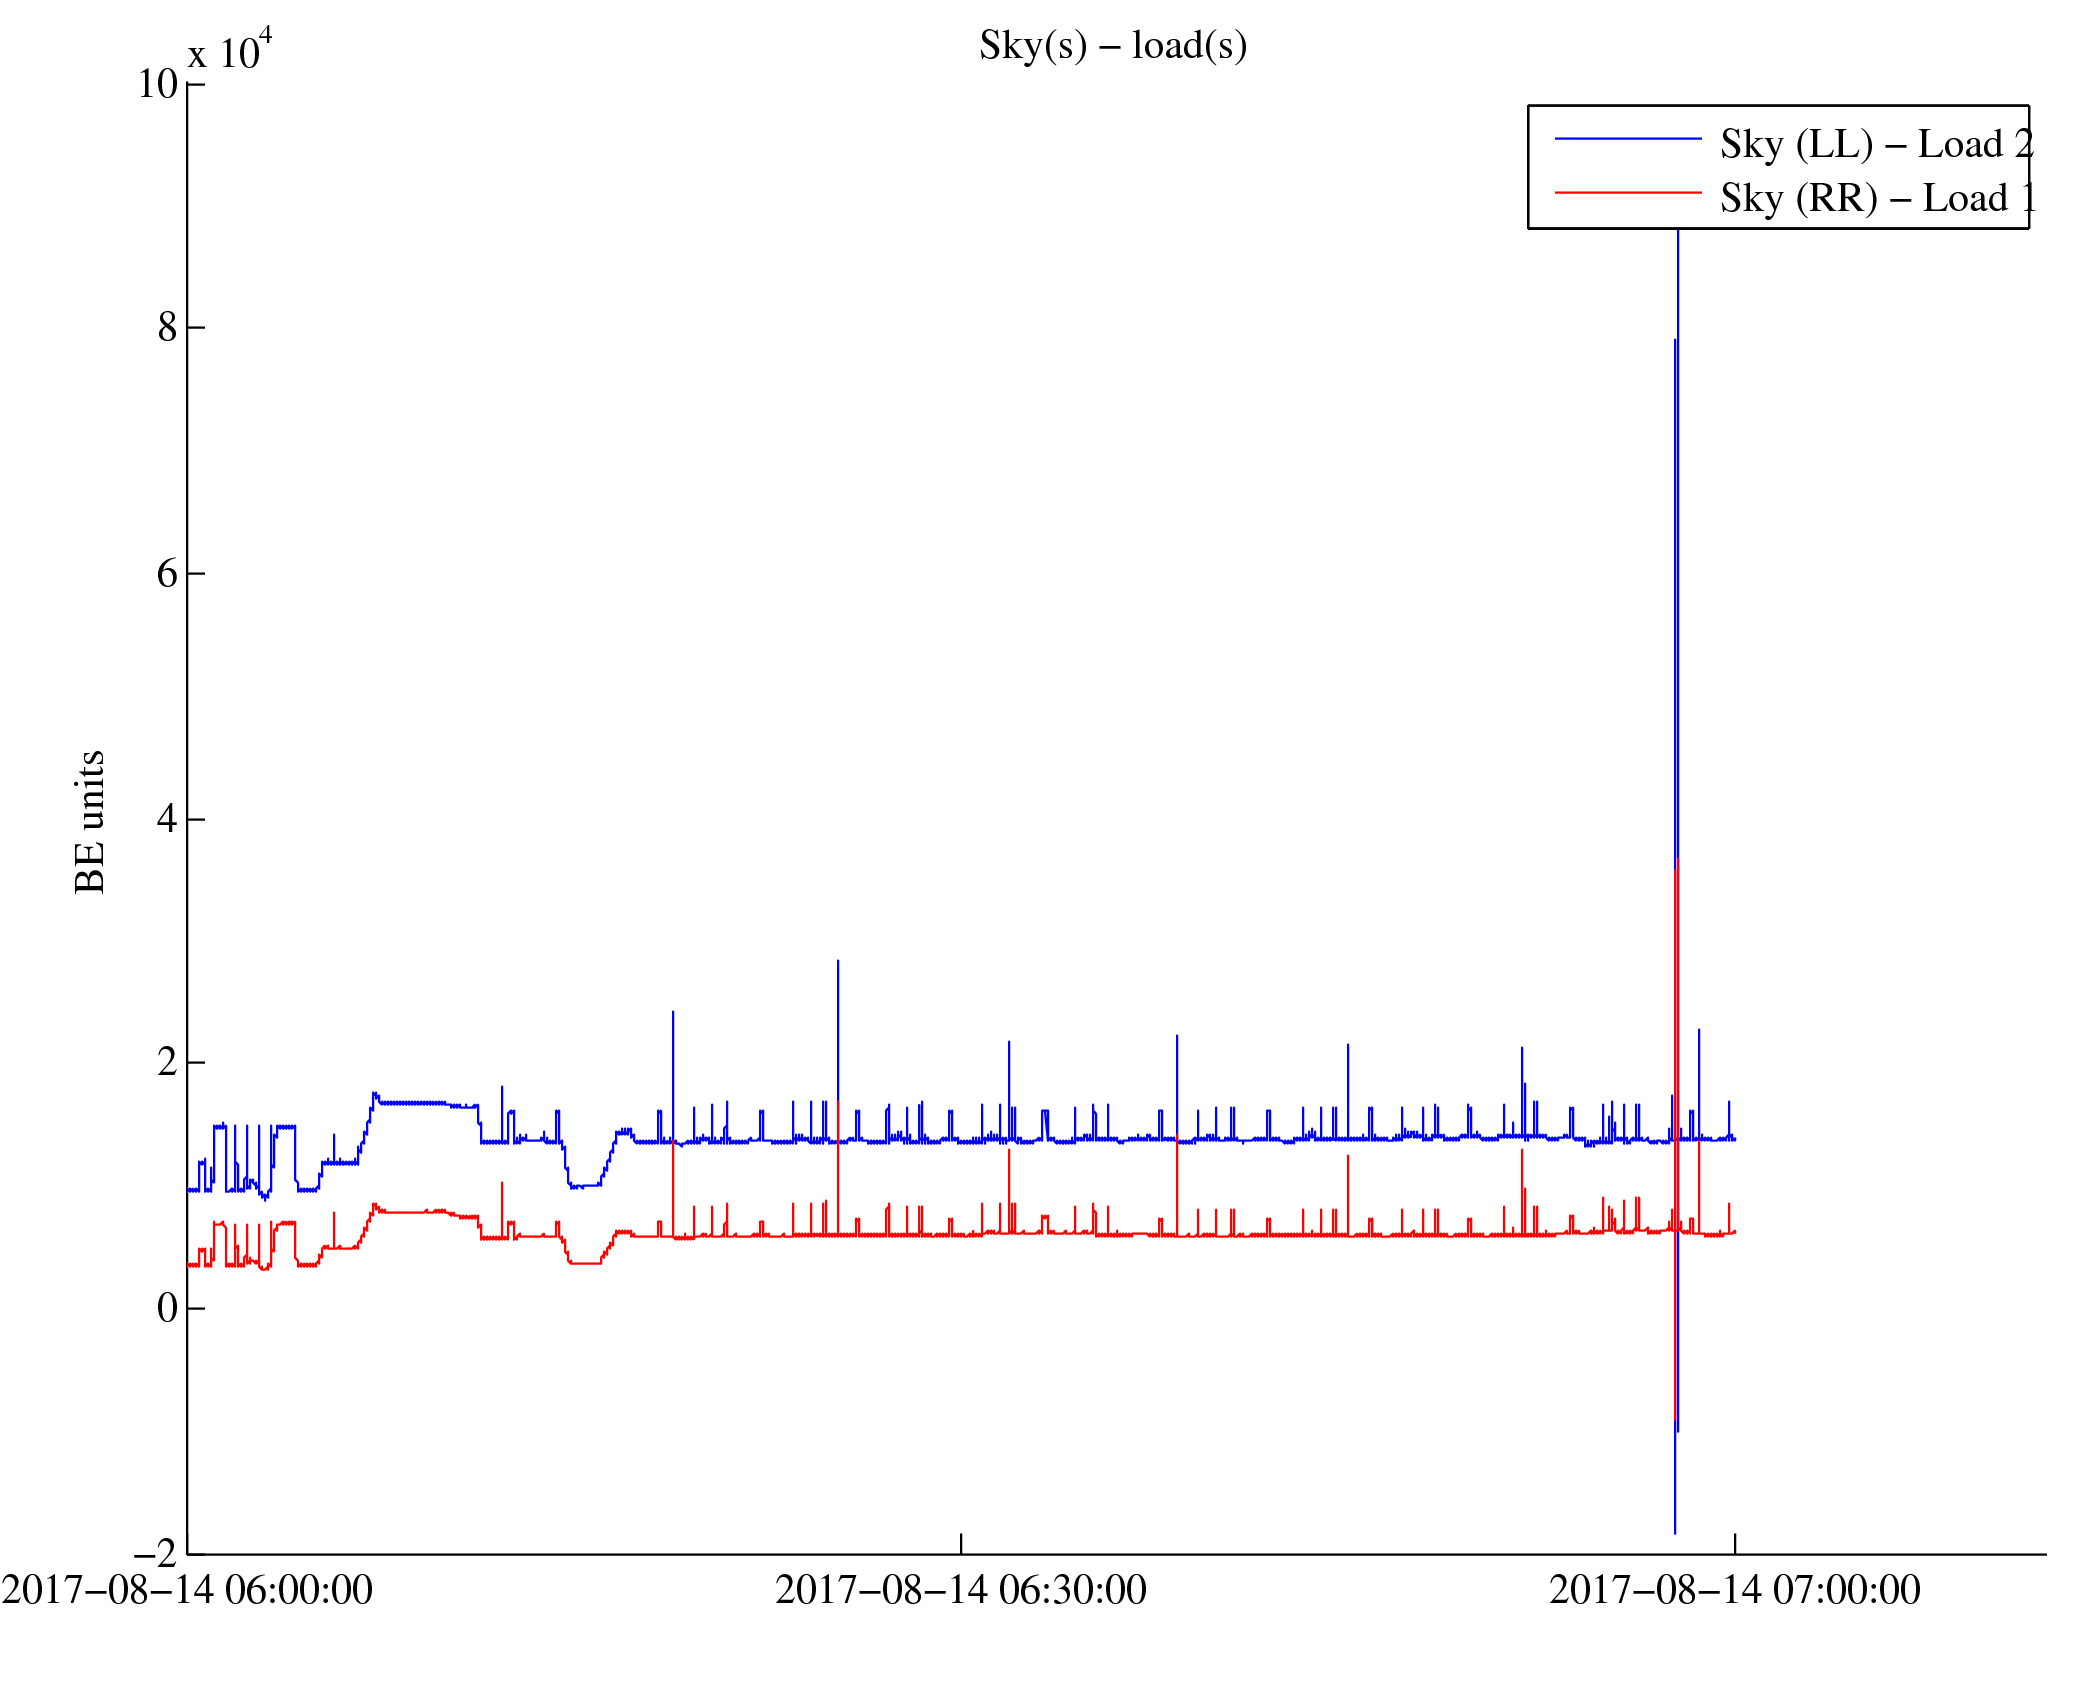Click the plot title 'Sky(s) – load(s)'
Viewport: 2075px width, 1683px height.
coord(1113,46)
